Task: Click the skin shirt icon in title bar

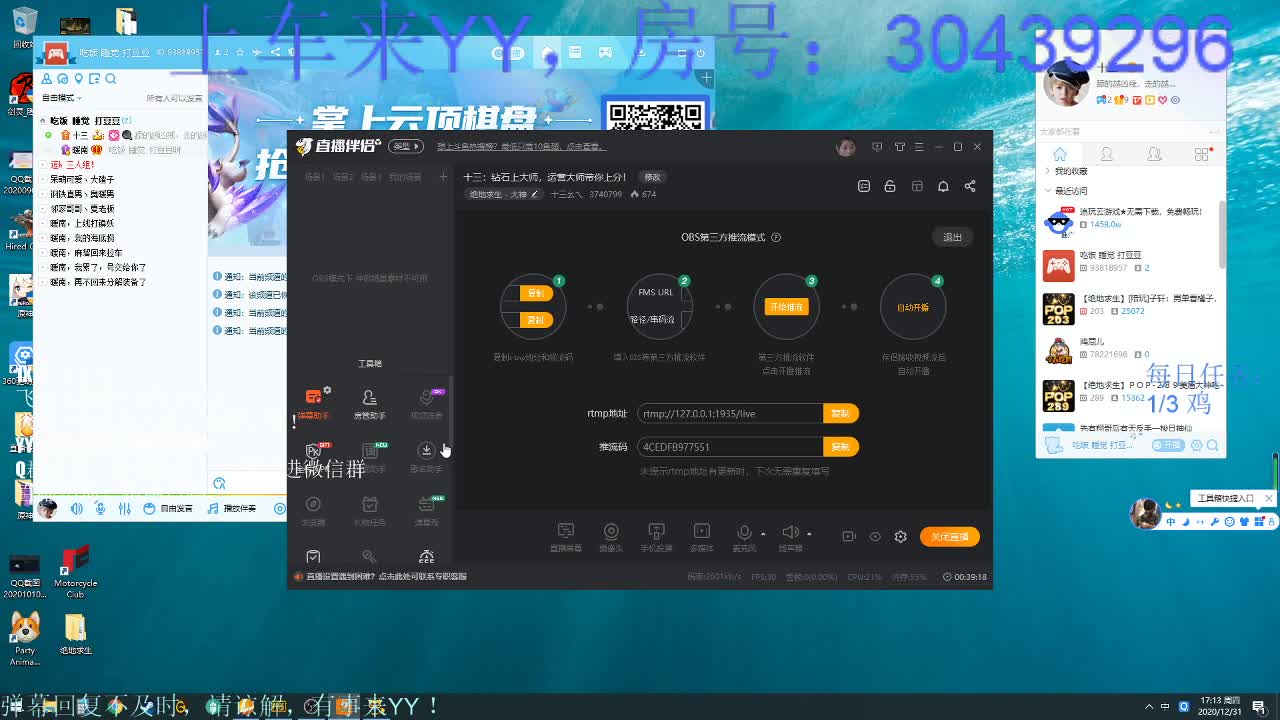Action: (899, 147)
